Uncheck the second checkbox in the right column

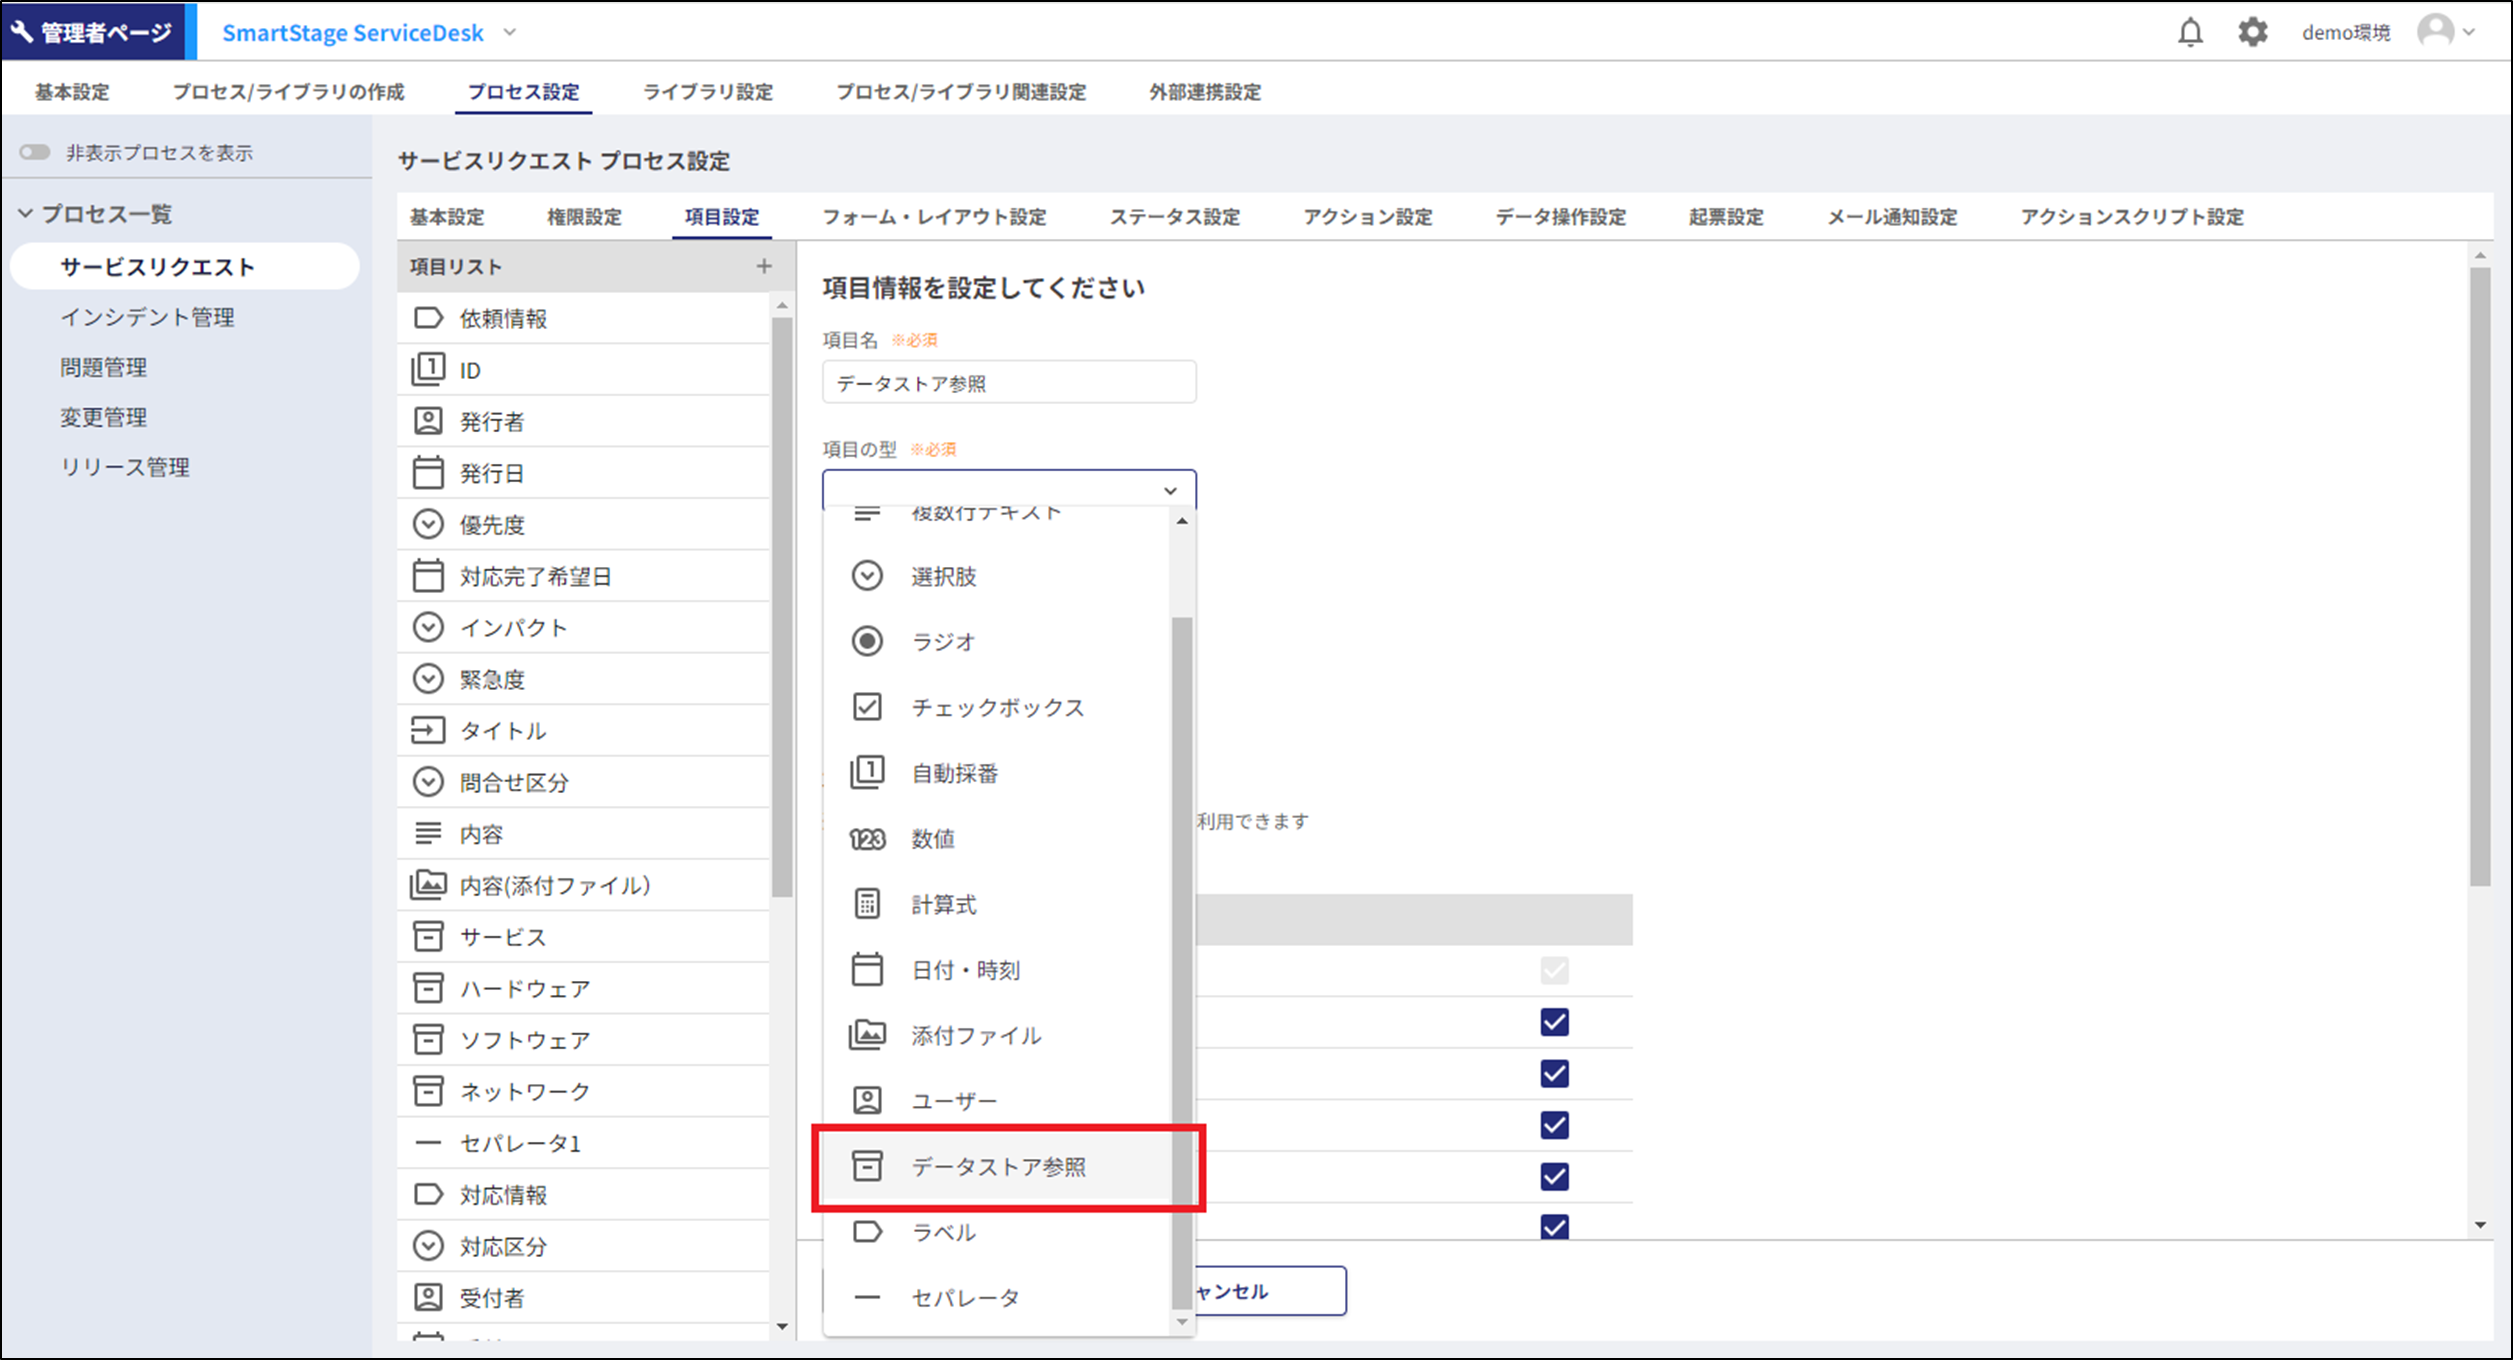point(1554,1022)
